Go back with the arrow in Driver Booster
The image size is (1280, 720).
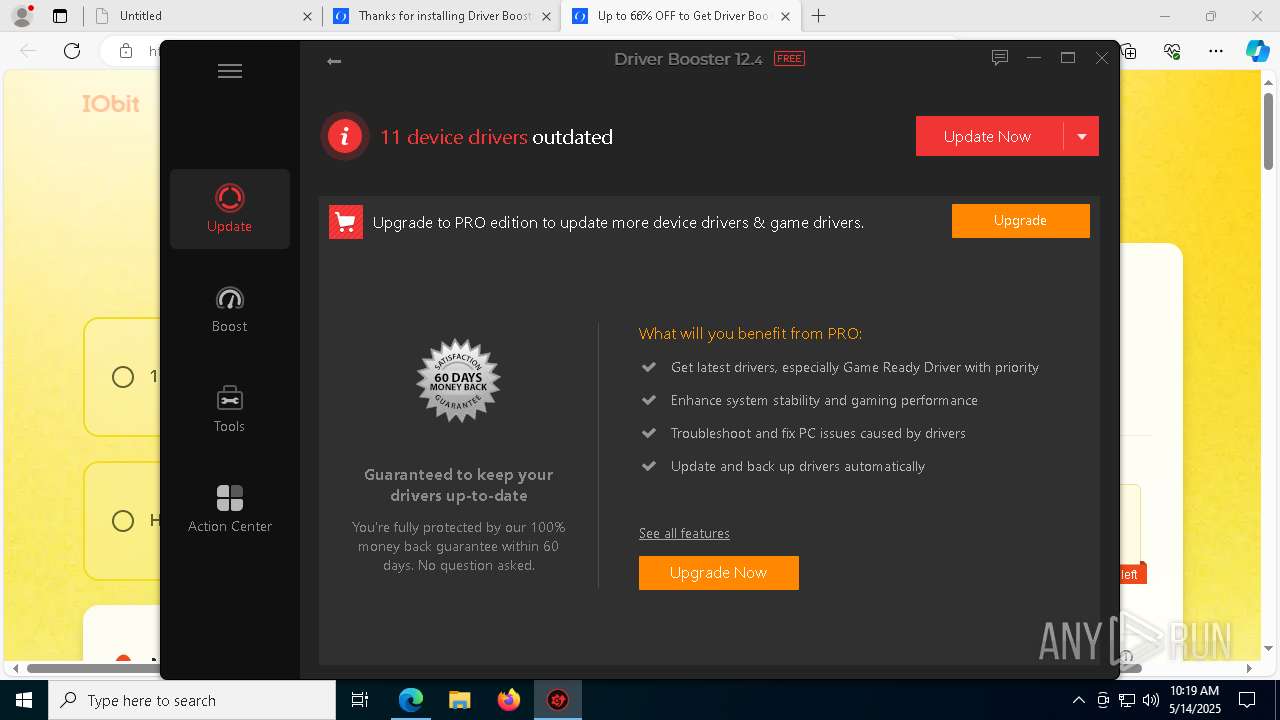(x=334, y=61)
